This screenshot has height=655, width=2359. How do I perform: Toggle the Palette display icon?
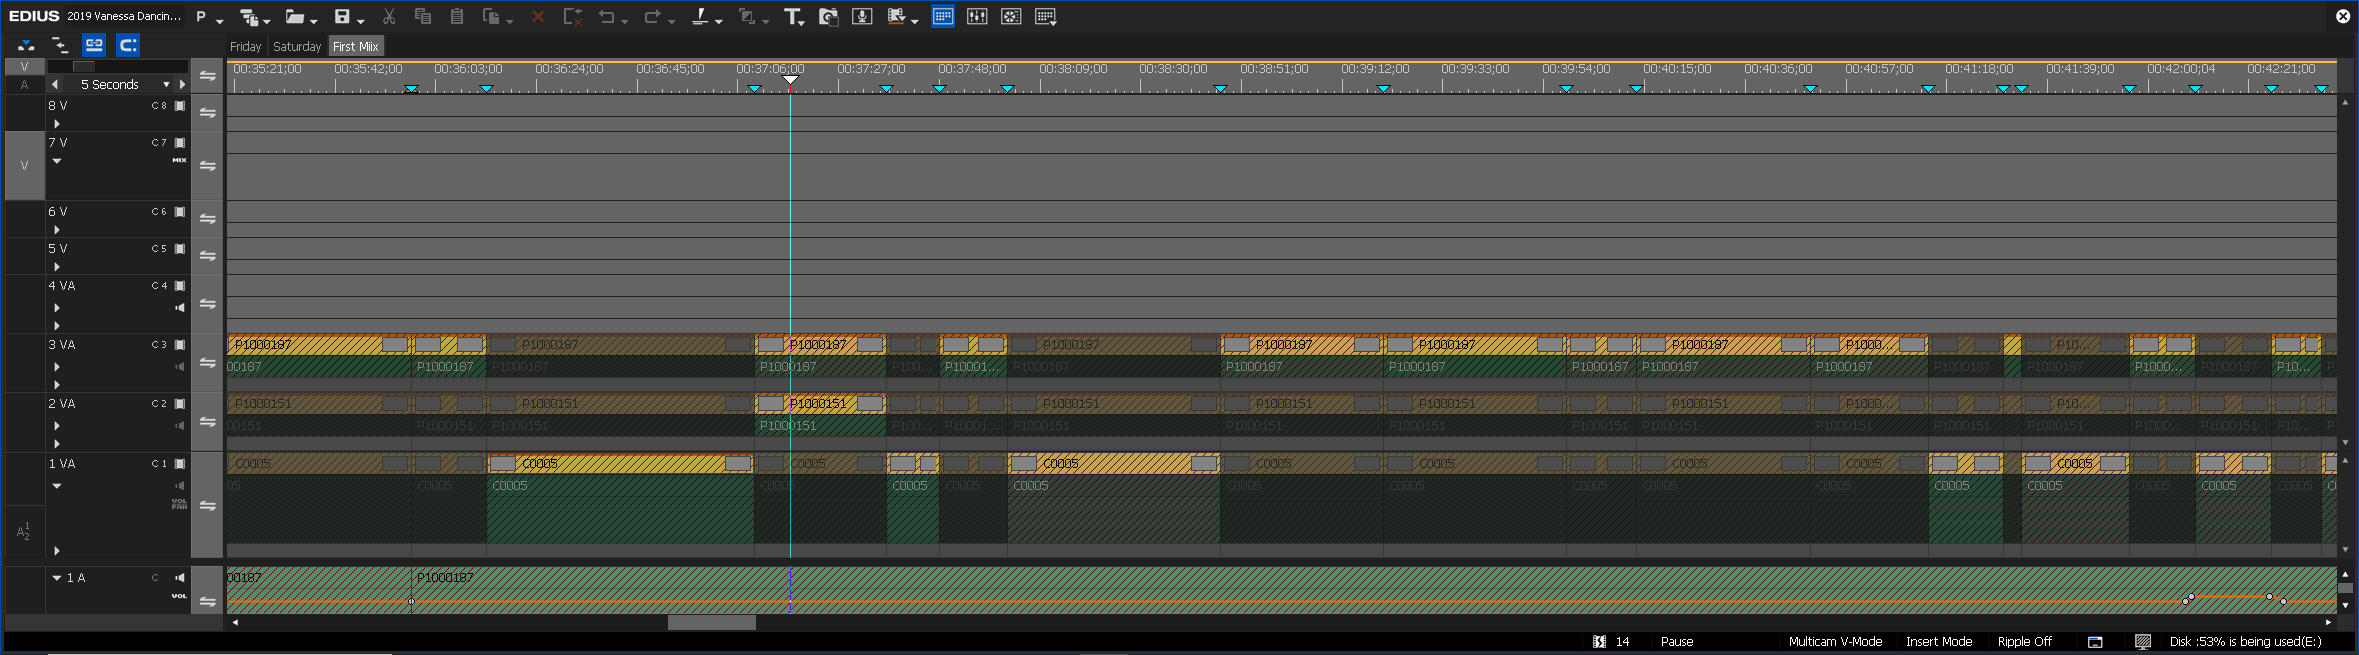pyautogui.click(x=1045, y=16)
